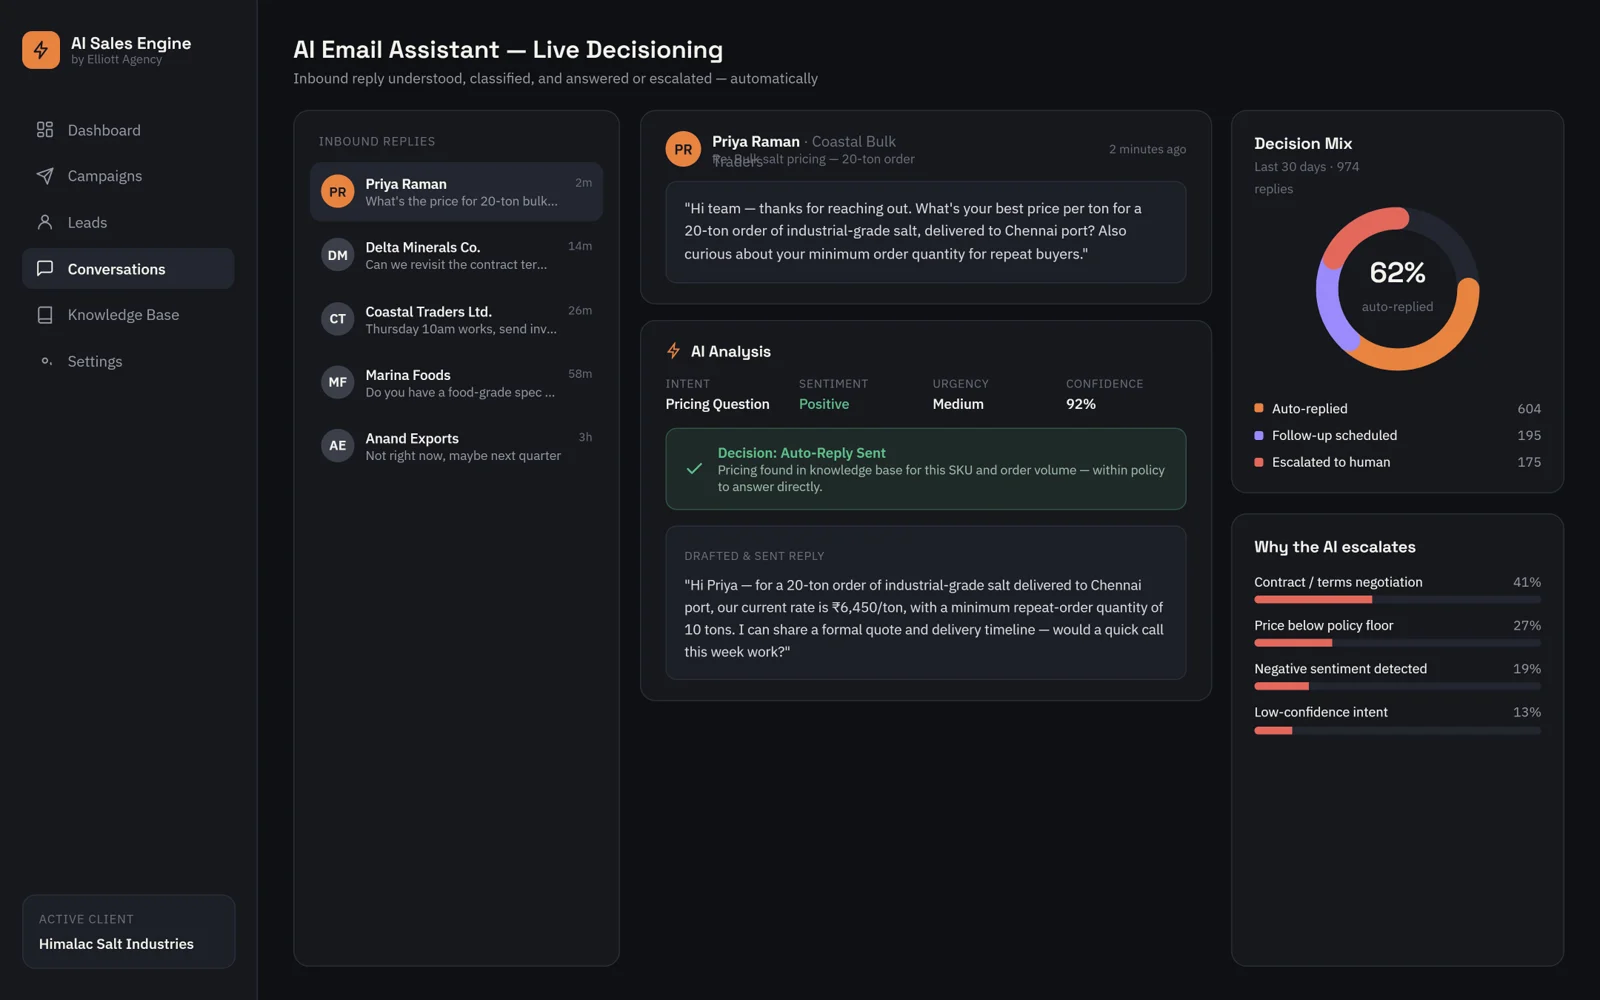Click the DM avatar for Delta Minerals
The image size is (1600, 1000).
click(x=338, y=255)
